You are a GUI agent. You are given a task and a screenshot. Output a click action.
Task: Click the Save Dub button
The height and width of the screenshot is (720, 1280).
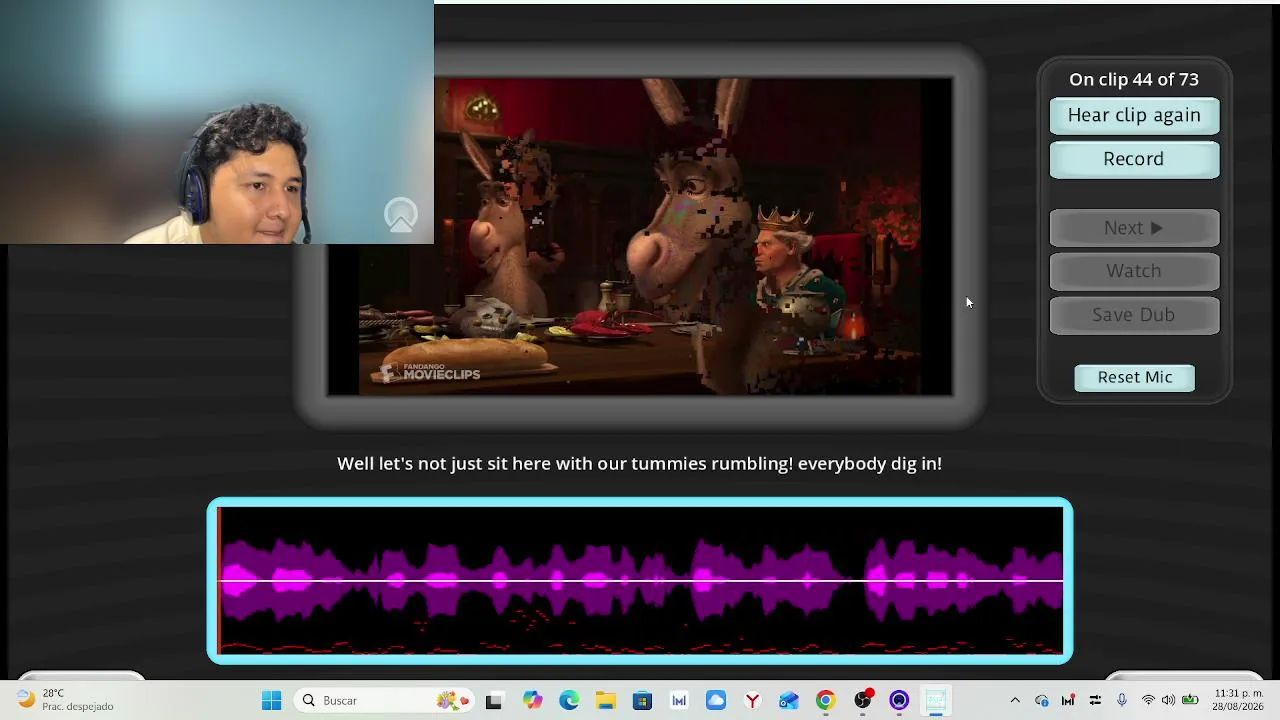coord(1134,315)
